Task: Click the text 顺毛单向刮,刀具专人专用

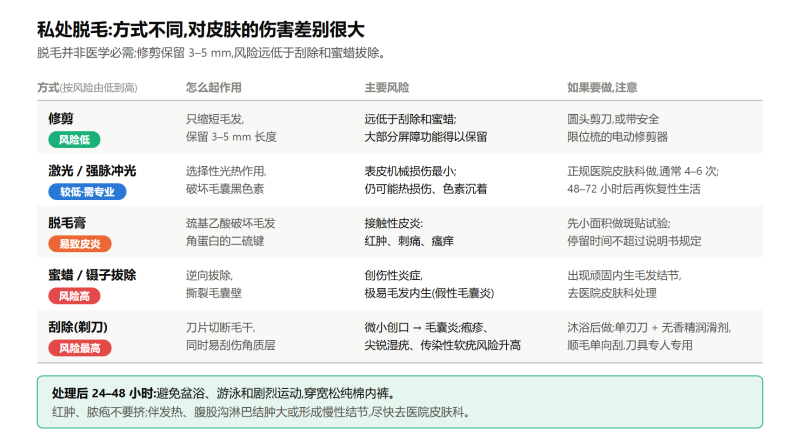Action: click(630, 345)
